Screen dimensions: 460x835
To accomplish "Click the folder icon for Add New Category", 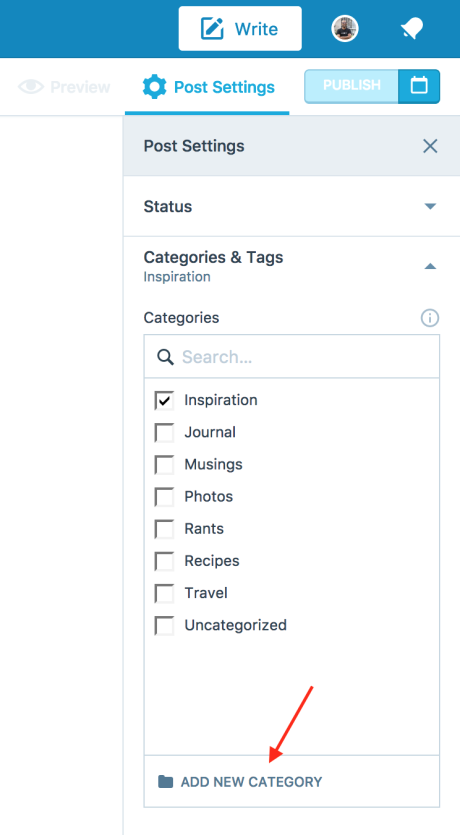I will [166, 781].
